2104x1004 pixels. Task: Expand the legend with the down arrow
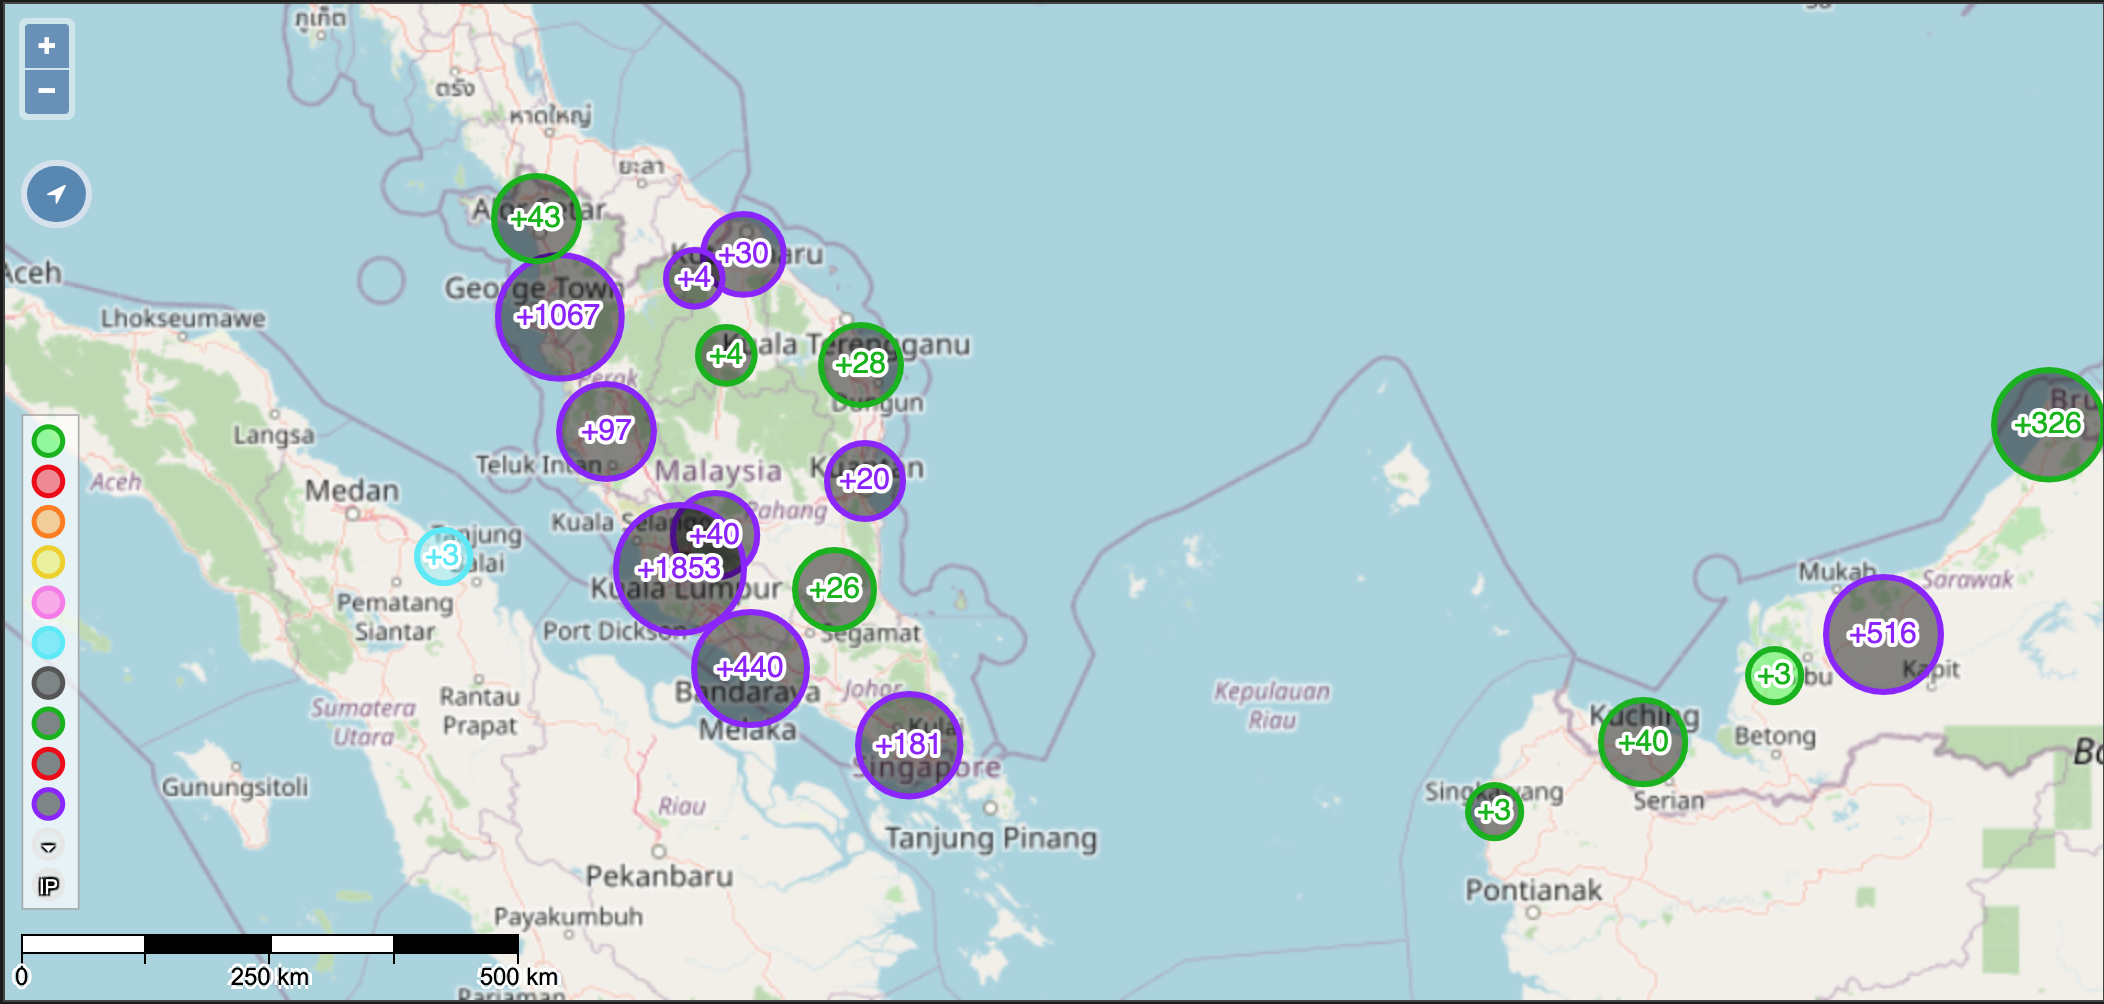pos(48,847)
